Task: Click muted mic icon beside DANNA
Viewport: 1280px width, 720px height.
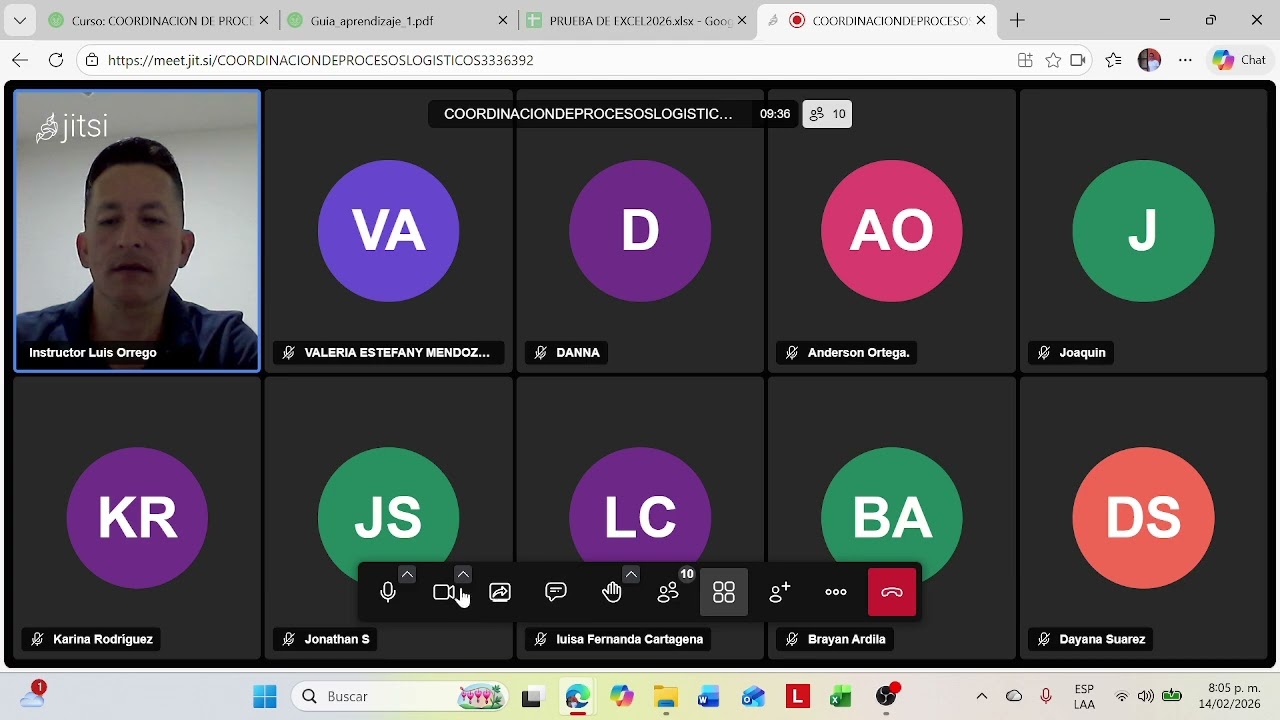Action: pyautogui.click(x=541, y=353)
